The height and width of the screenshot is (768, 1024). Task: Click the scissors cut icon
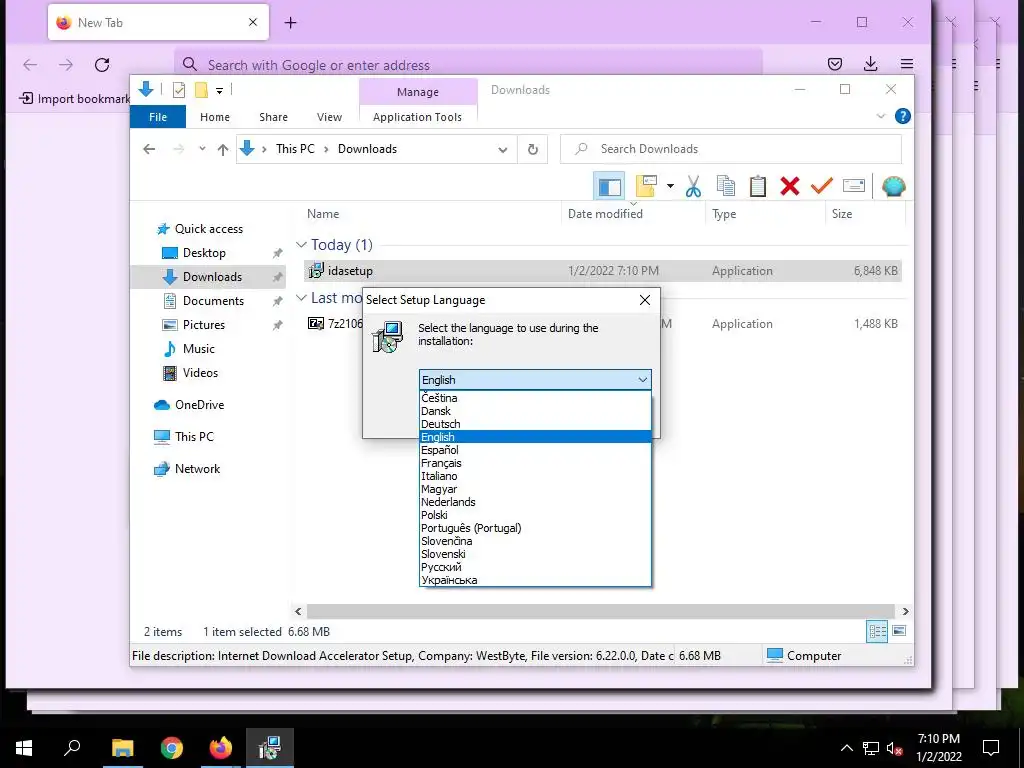tap(693, 187)
